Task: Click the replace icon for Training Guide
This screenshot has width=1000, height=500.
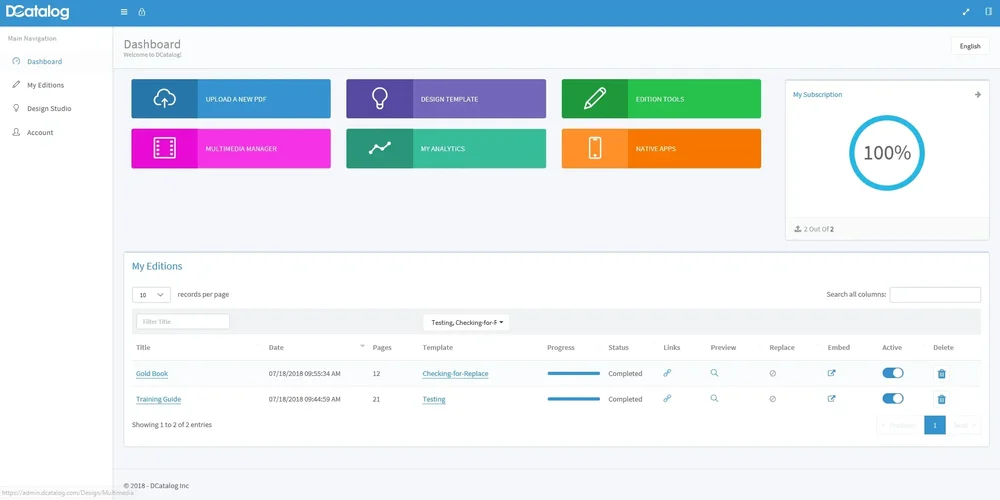Action: coord(773,399)
